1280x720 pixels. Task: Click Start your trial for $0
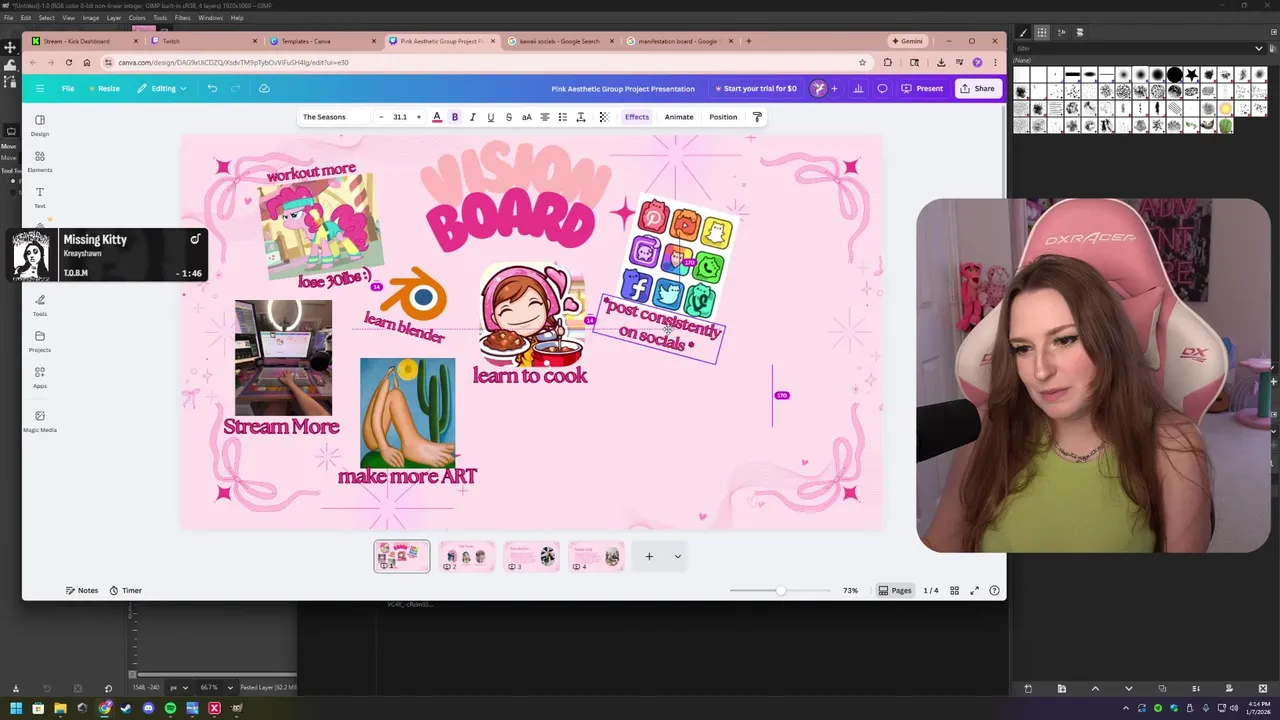tap(756, 88)
